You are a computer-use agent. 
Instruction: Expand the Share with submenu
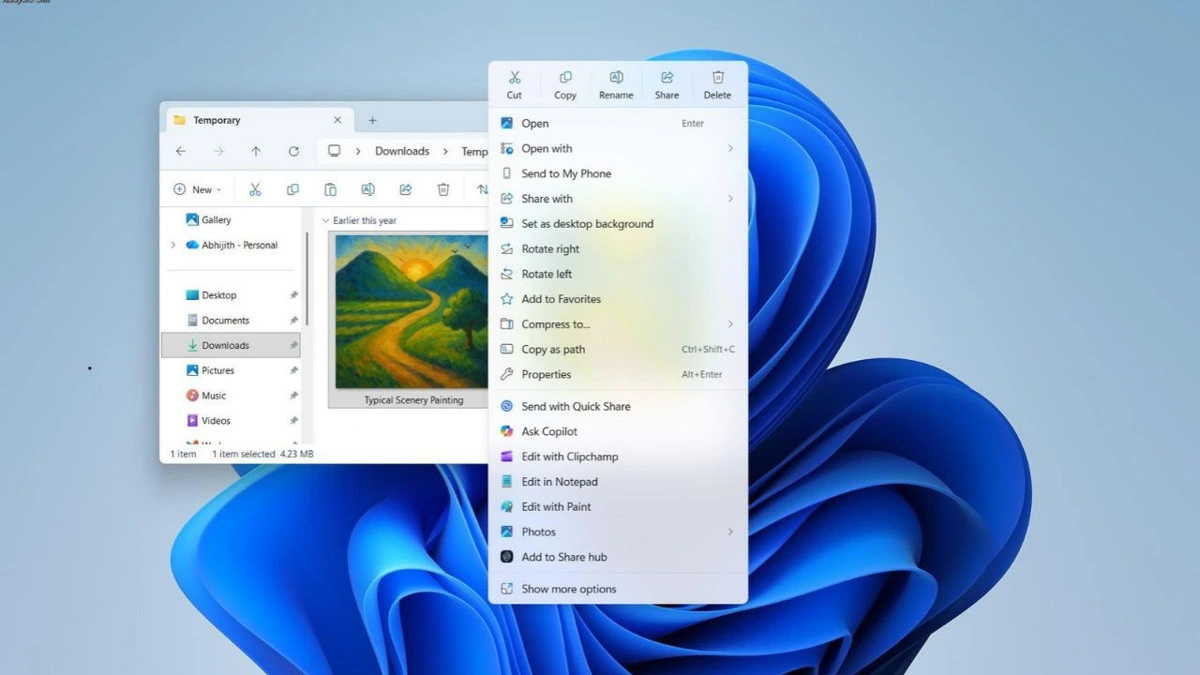(x=618, y=198)
